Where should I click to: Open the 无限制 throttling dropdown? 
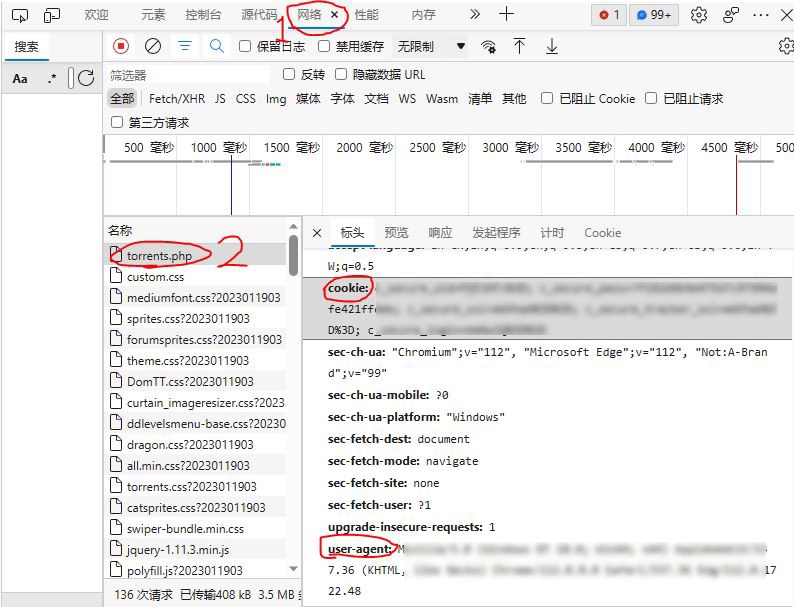point(431,46)
